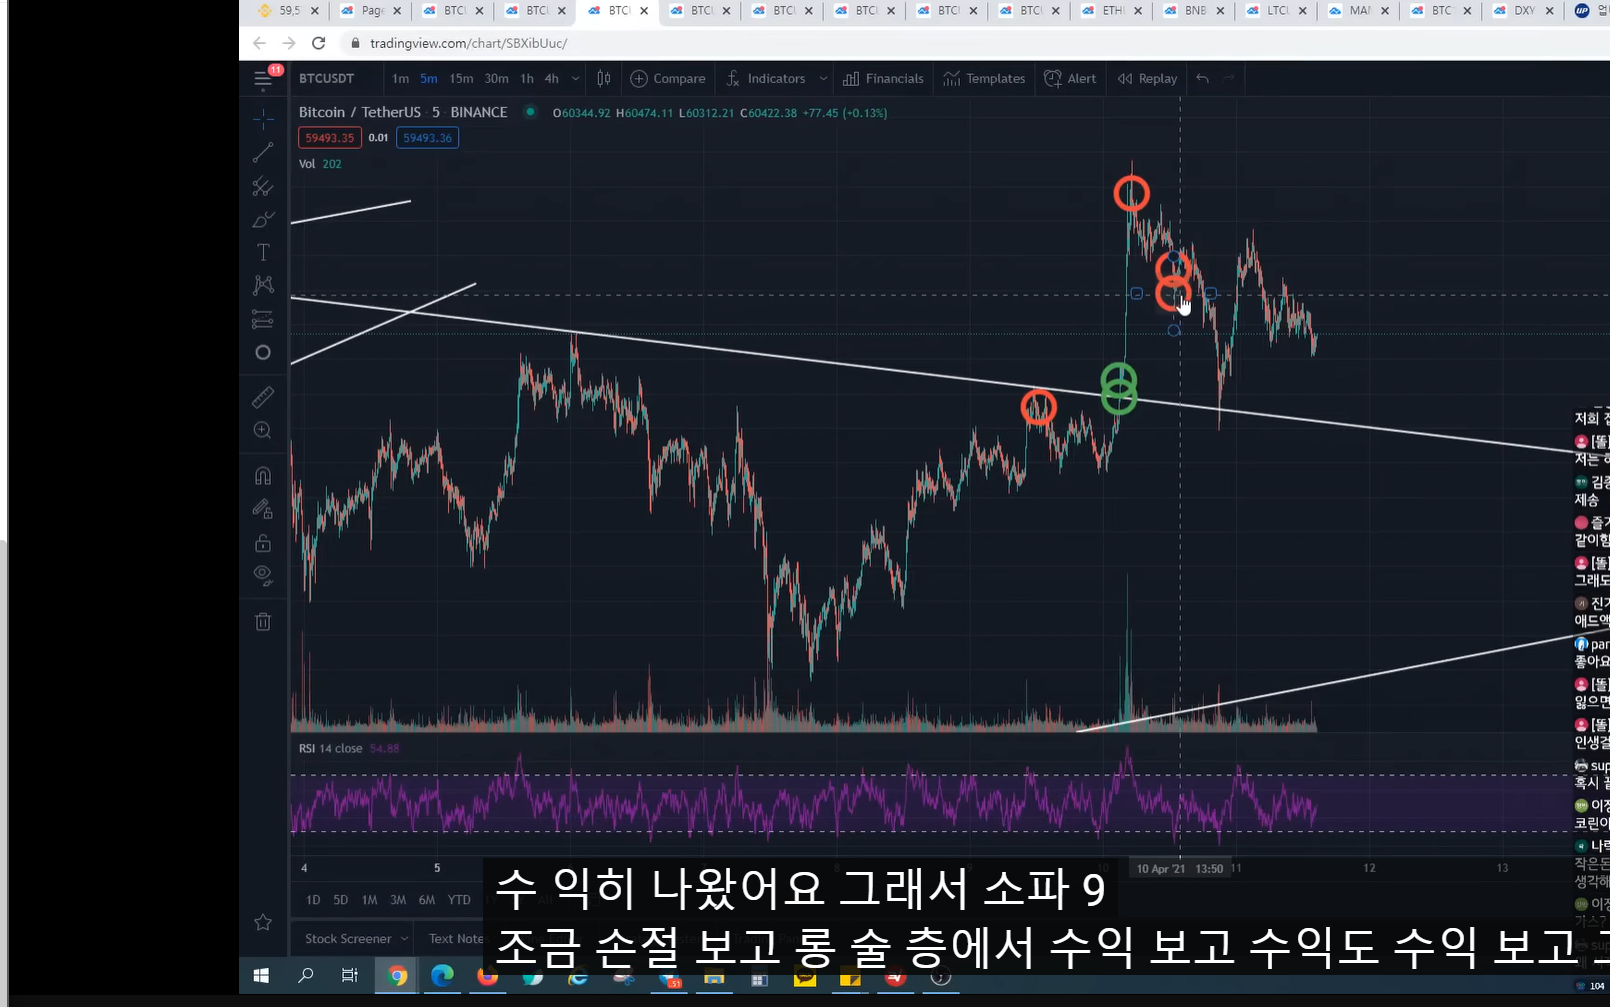Open the pitchfork and Gann tools

263,186
